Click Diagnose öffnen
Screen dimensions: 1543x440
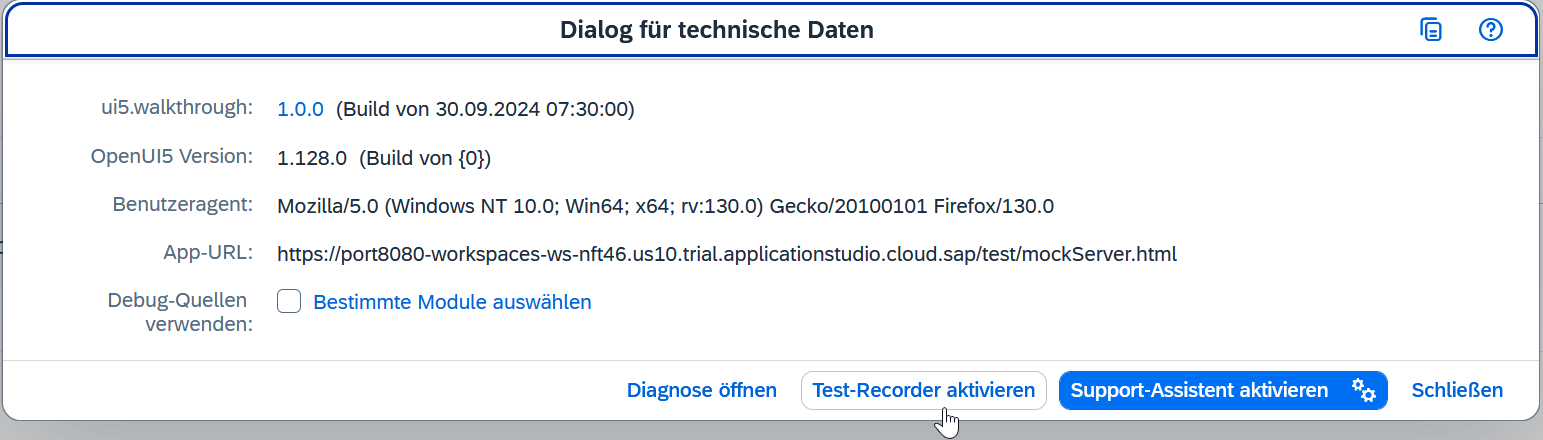point(702,390)
